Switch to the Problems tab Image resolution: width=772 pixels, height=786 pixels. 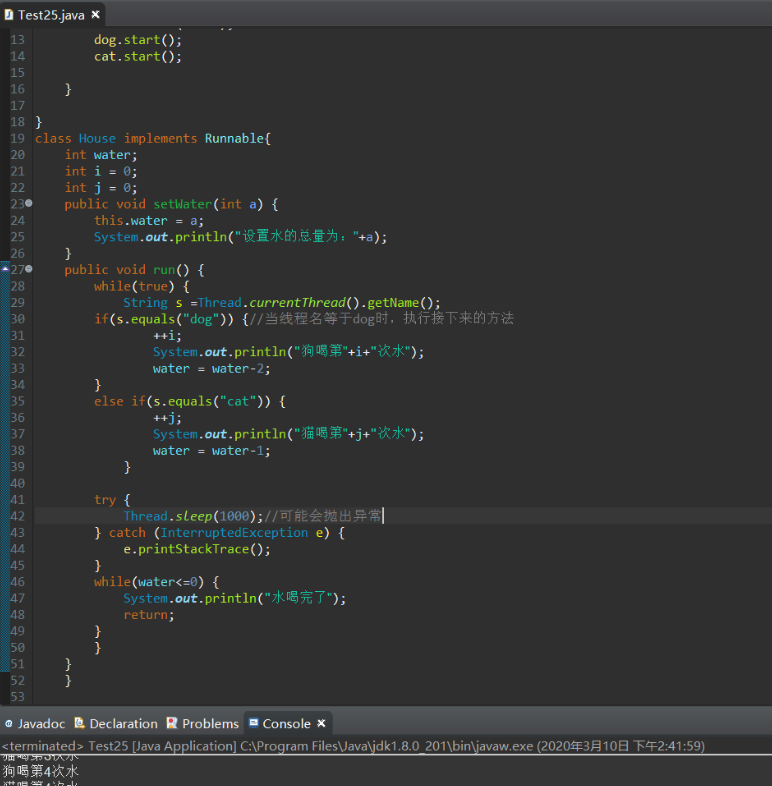point(210,723)
